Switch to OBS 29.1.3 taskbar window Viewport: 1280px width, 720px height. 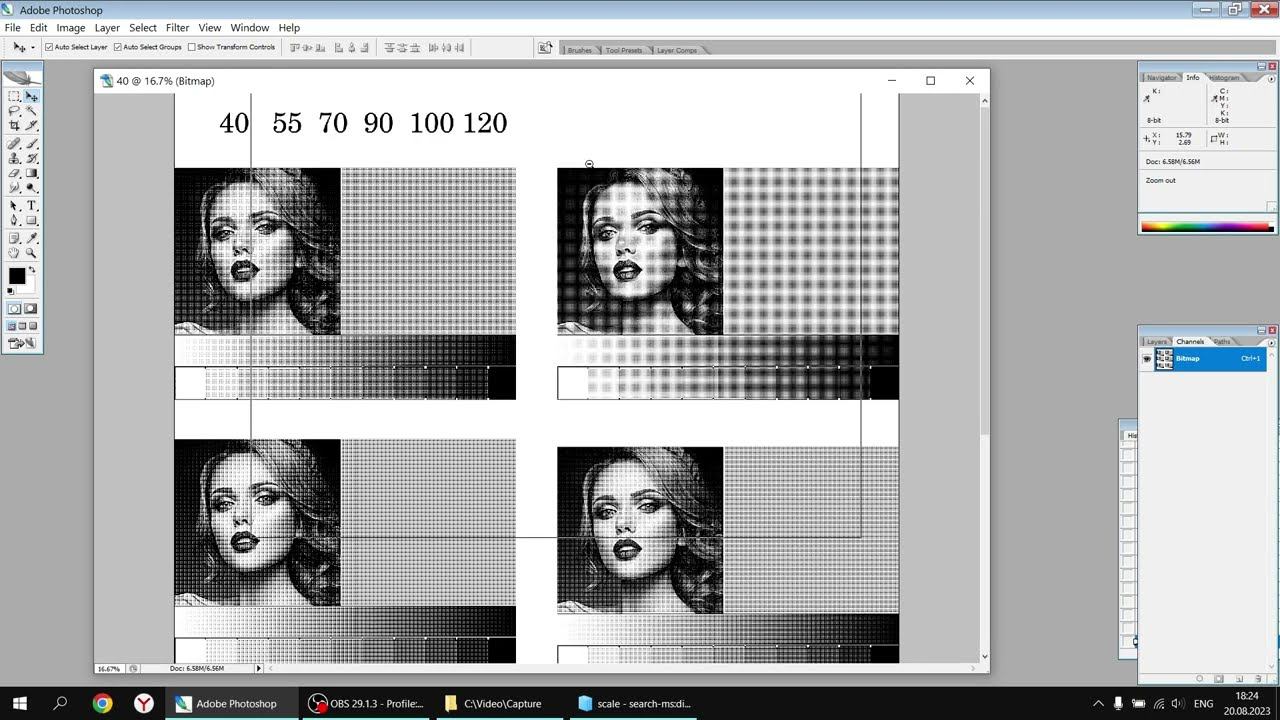click(366, 703)
